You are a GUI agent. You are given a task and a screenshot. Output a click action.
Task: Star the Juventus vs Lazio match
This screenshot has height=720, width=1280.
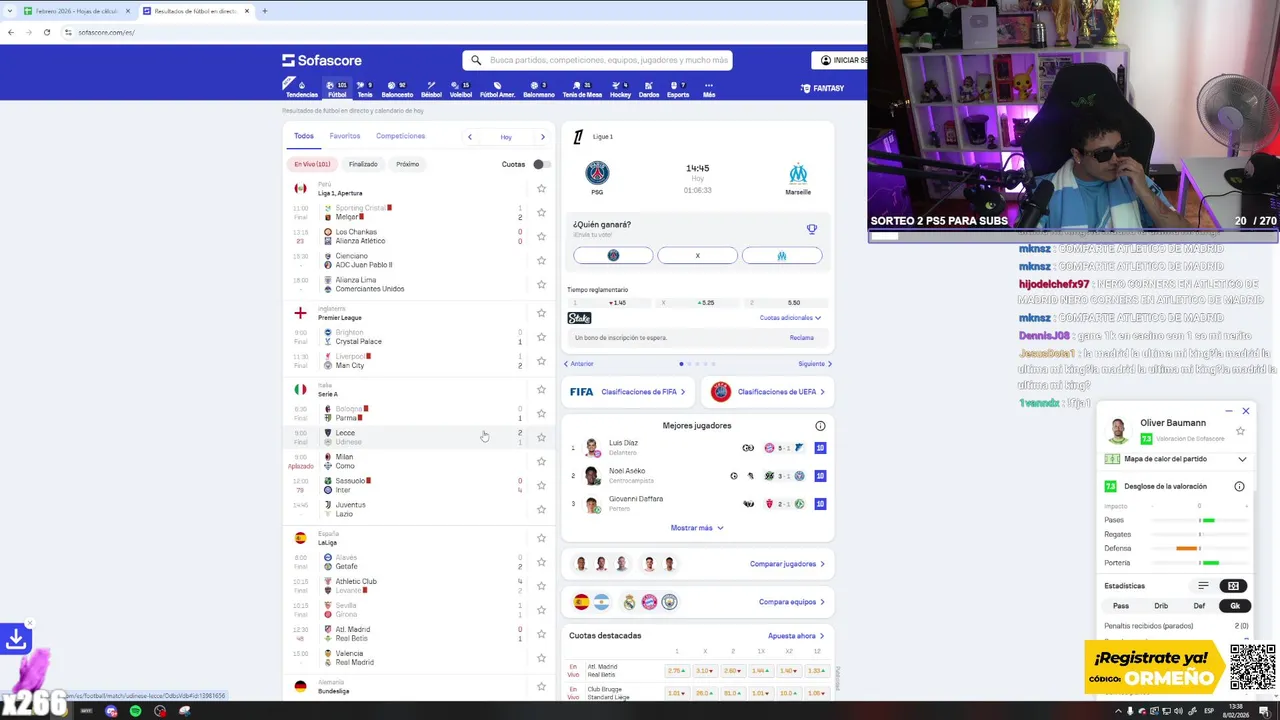(x=541, y=509)
